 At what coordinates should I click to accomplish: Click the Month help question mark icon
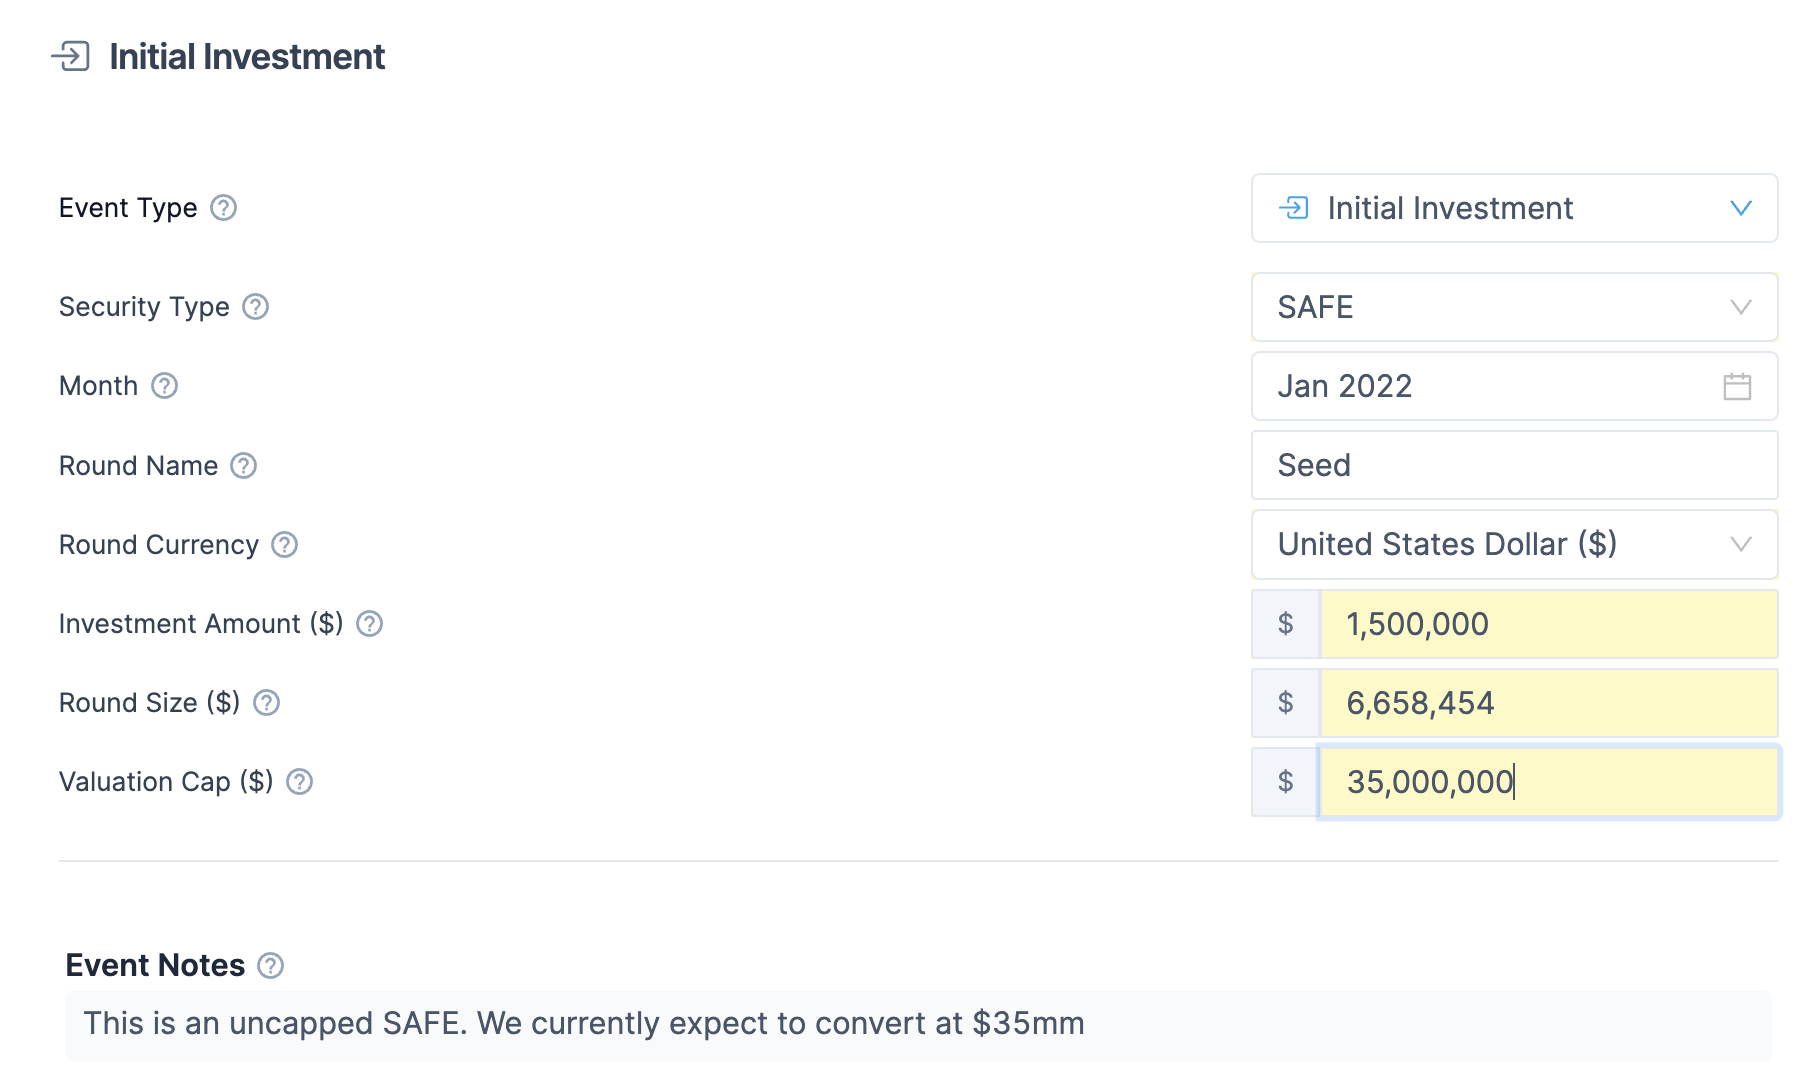165,386
